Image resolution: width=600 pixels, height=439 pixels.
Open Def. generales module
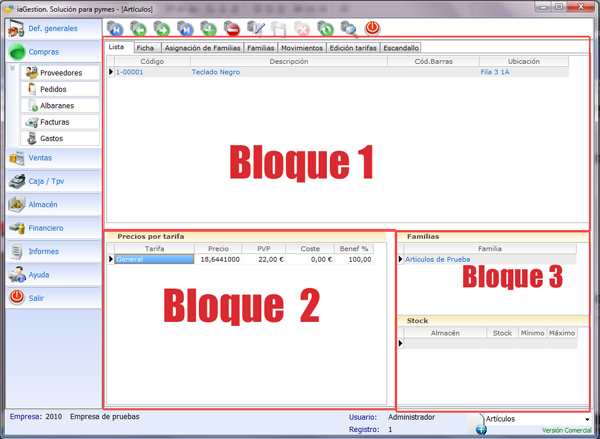point(54,29)
